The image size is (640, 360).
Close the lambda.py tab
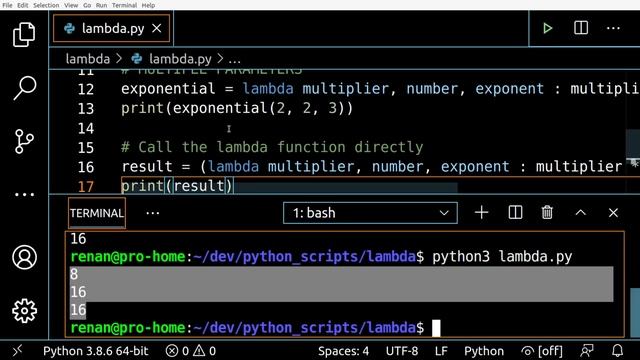(156, 29)
